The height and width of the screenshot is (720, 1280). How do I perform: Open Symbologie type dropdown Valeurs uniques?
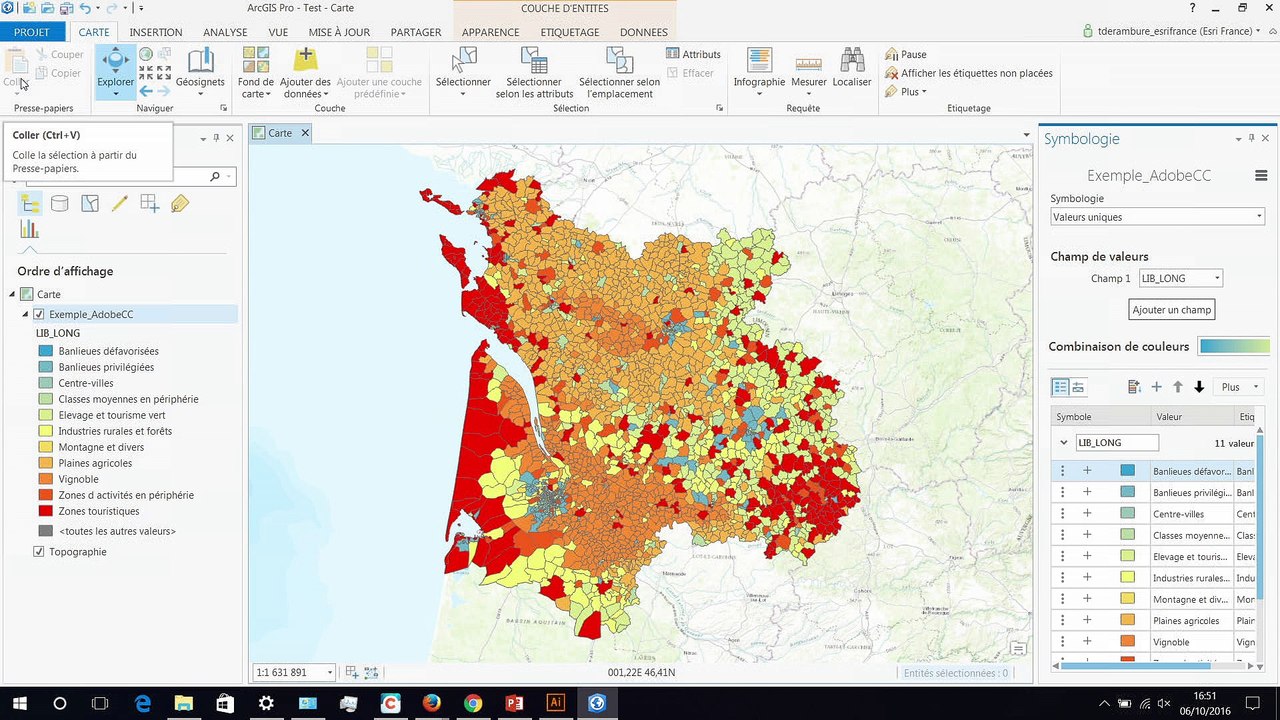[1158, 217]
